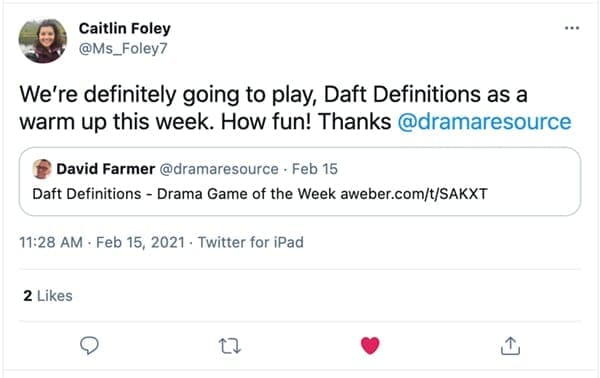View Caitlin Foley's profile picture
Image resolution: width=600 pixels, height=378 pixels.
coord(42,41)
